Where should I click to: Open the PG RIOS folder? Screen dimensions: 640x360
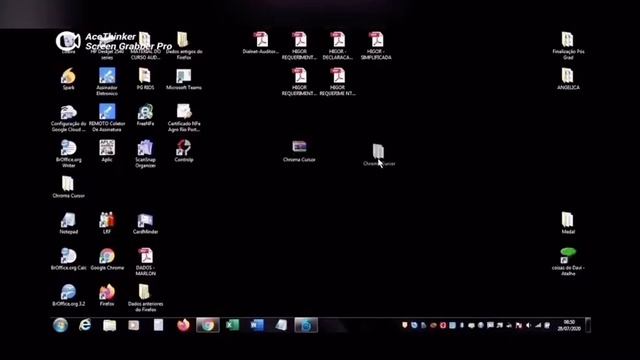click(x=145, y=78)
